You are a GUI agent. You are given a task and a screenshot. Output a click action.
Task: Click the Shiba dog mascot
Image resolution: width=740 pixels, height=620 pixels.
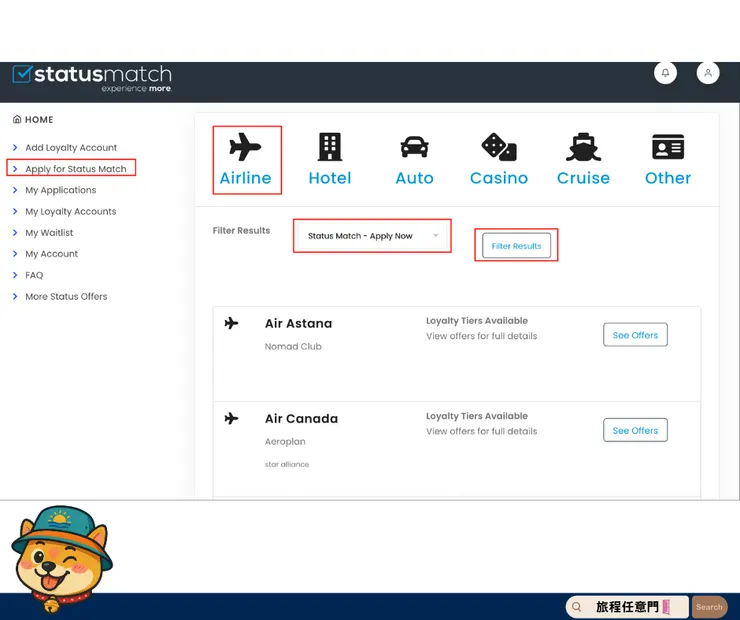point(61,558)
